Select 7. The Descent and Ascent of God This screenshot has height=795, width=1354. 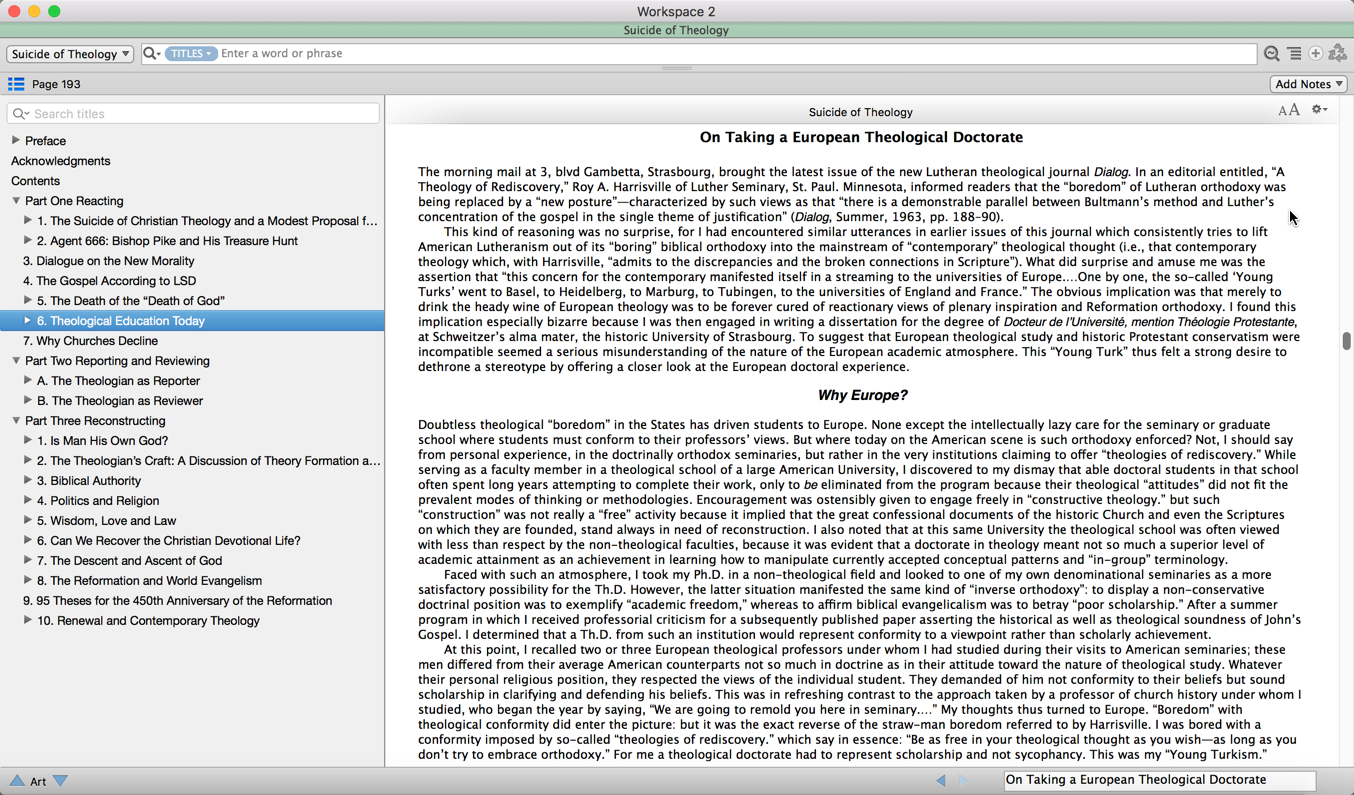click(130, 561)
